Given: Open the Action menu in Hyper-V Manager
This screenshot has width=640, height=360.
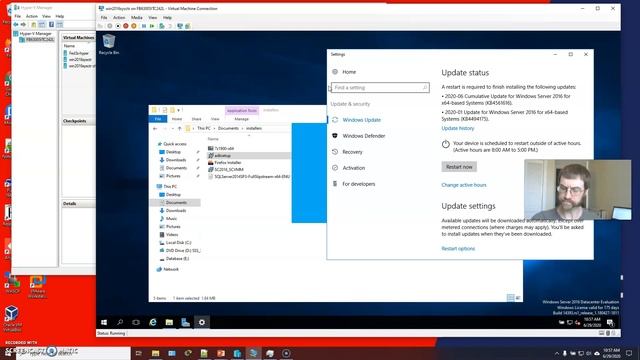Looking at the screenshot, I should (31, 16).
